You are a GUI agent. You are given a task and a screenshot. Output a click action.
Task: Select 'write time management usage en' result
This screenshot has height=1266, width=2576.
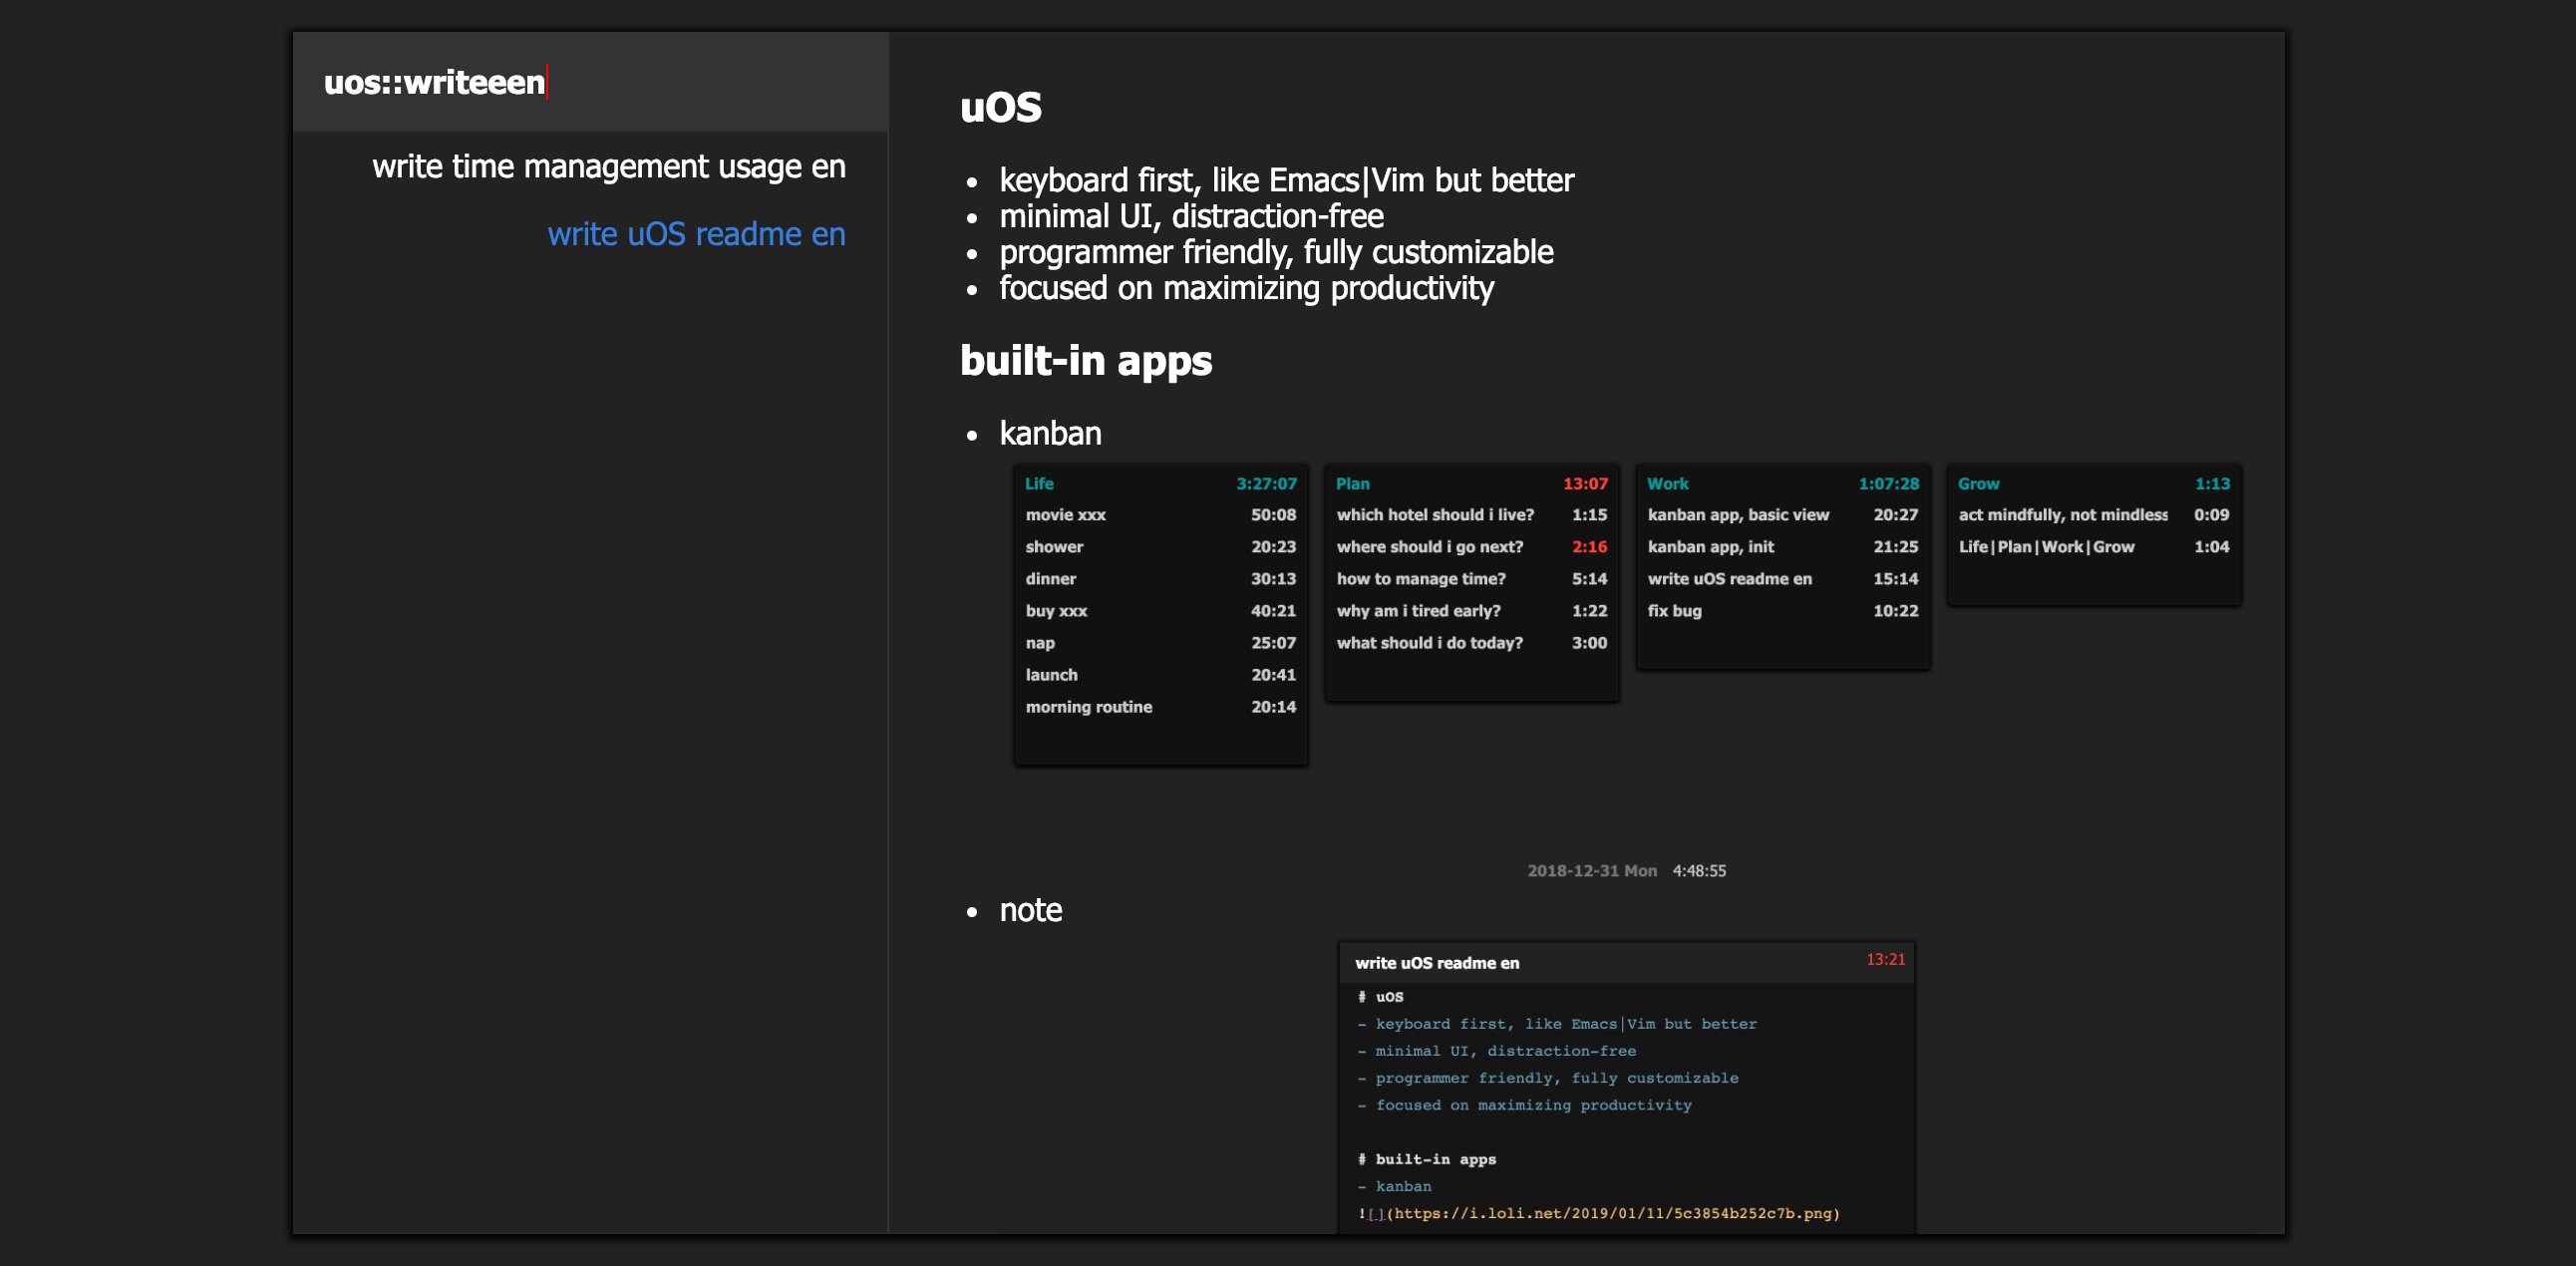pyautogui.click(x=608, y=166)
